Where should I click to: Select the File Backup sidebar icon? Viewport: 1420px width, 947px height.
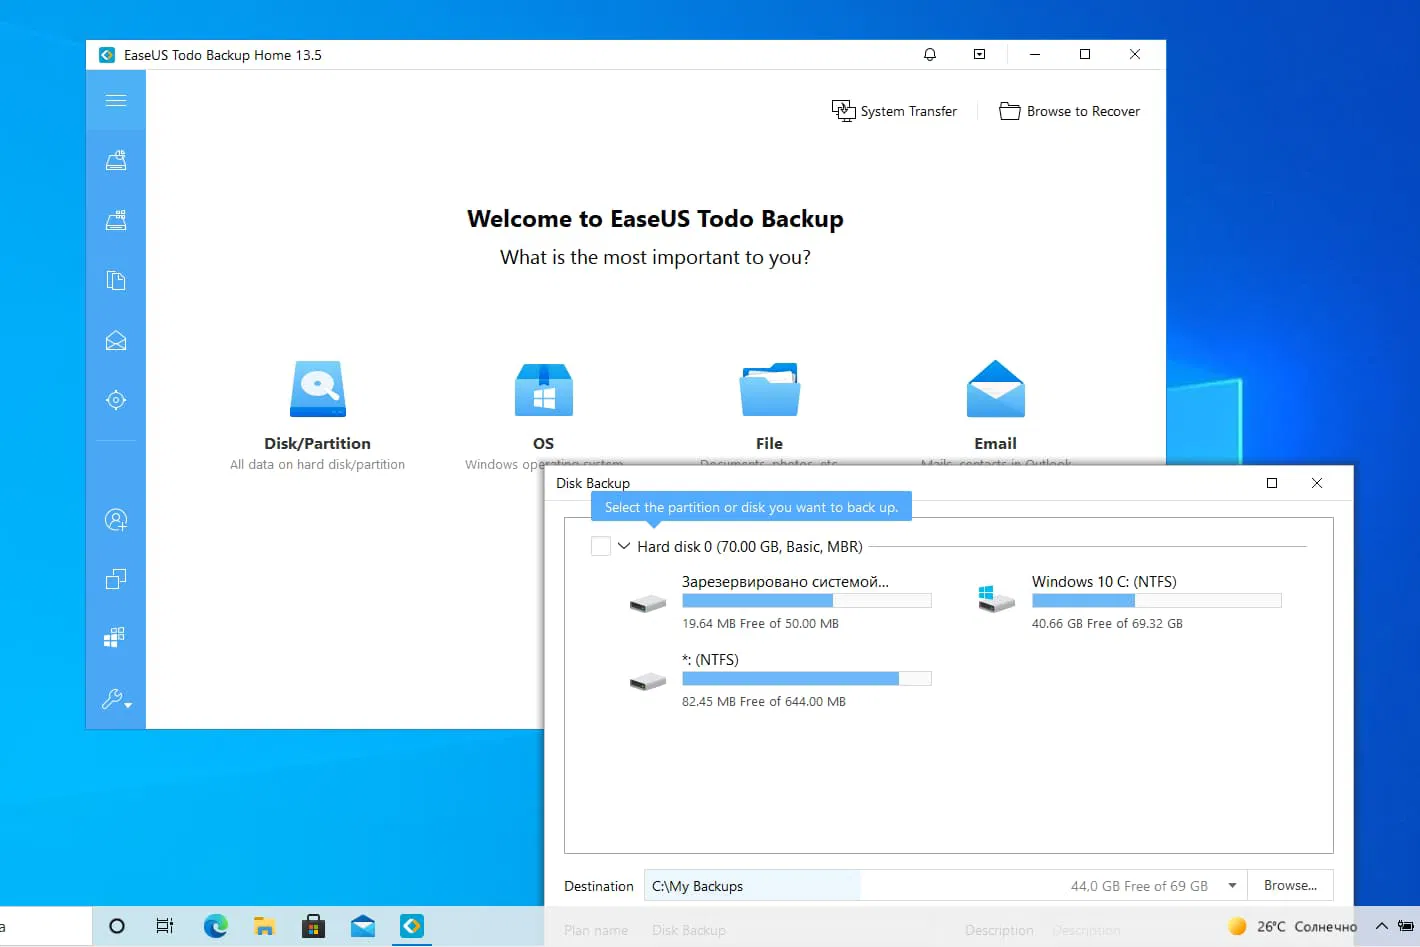[116, 280]
